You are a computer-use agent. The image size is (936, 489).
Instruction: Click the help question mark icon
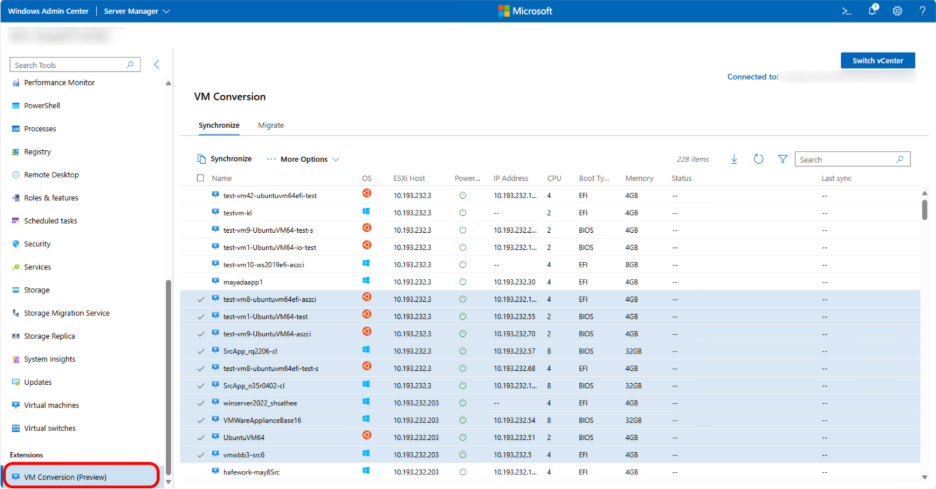tap(922, 11)
